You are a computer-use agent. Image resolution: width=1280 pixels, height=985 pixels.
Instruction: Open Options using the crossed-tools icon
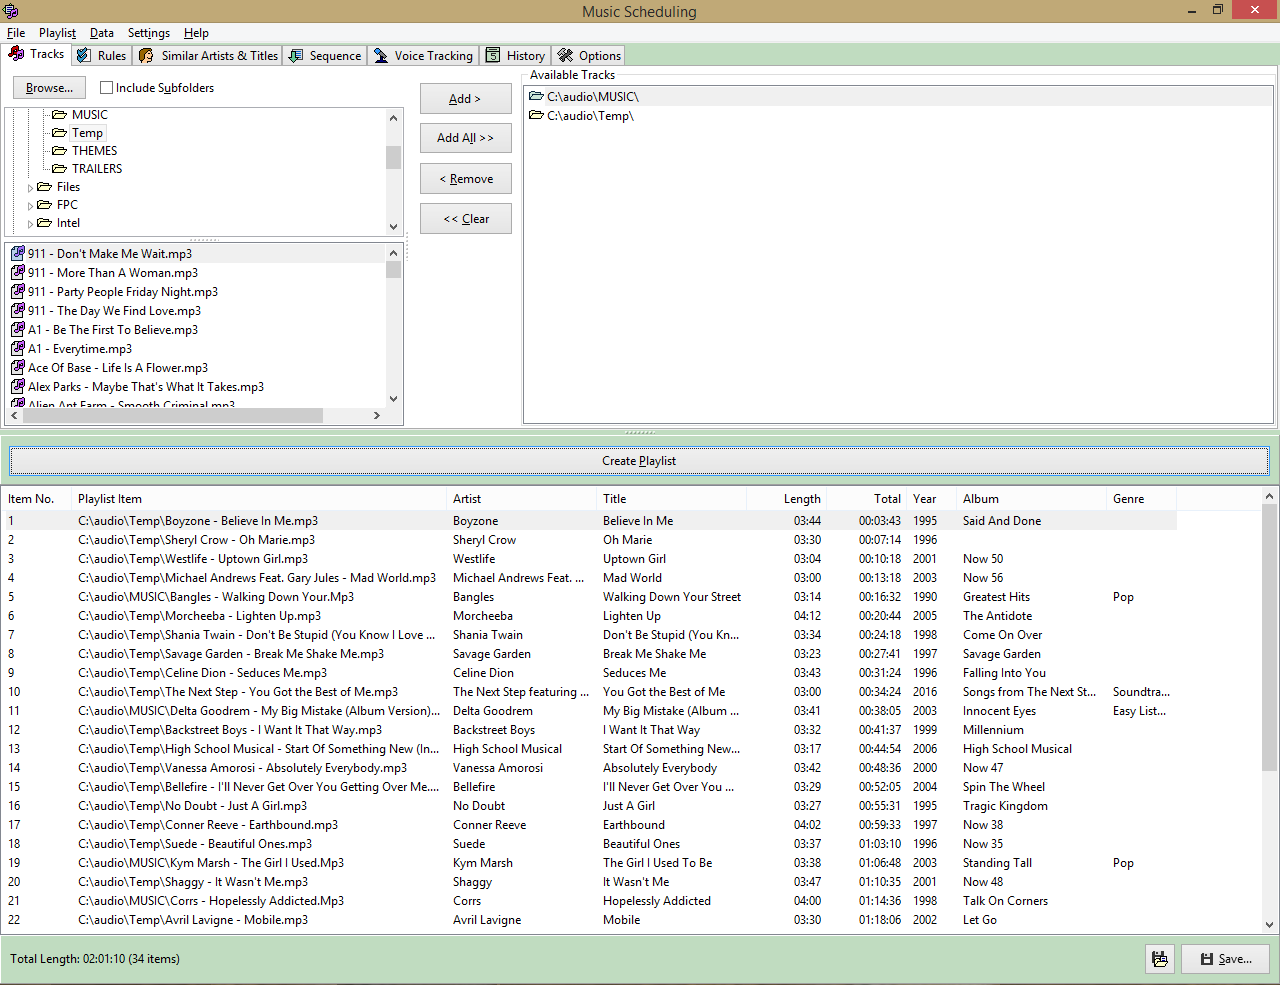pos(564,55)
